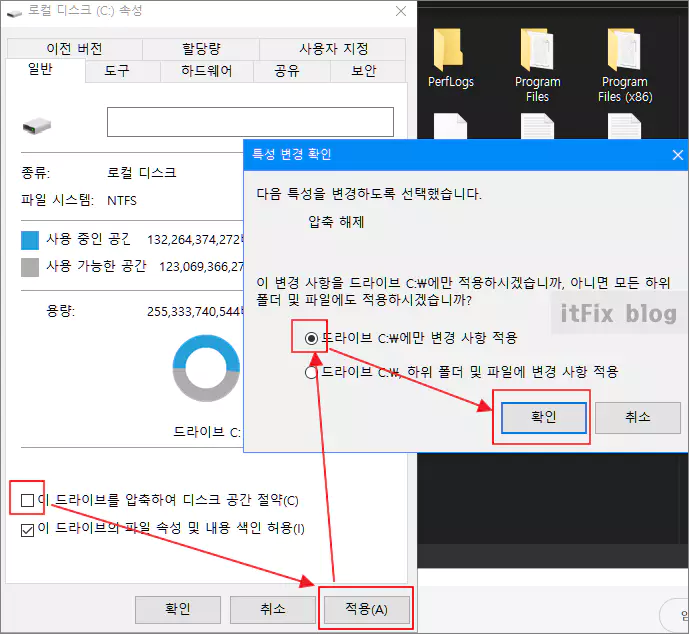Switch to the 하드웨어 tab
This screenshot has height=634, width=689.
pos(207,71)
